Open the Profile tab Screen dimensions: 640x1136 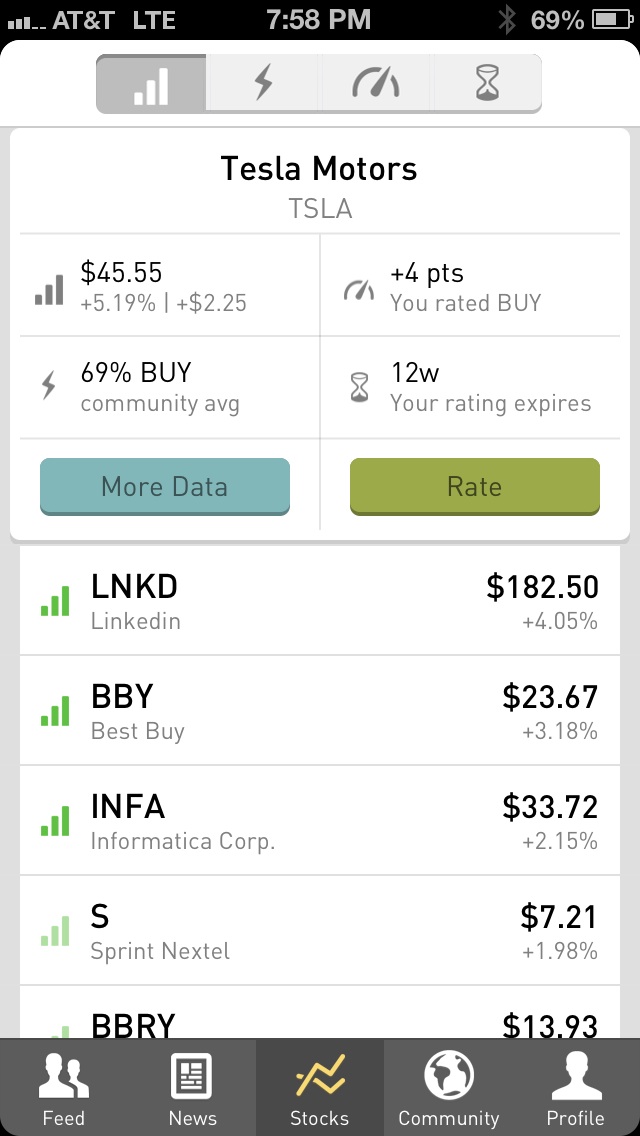(x=575, y=1087)
